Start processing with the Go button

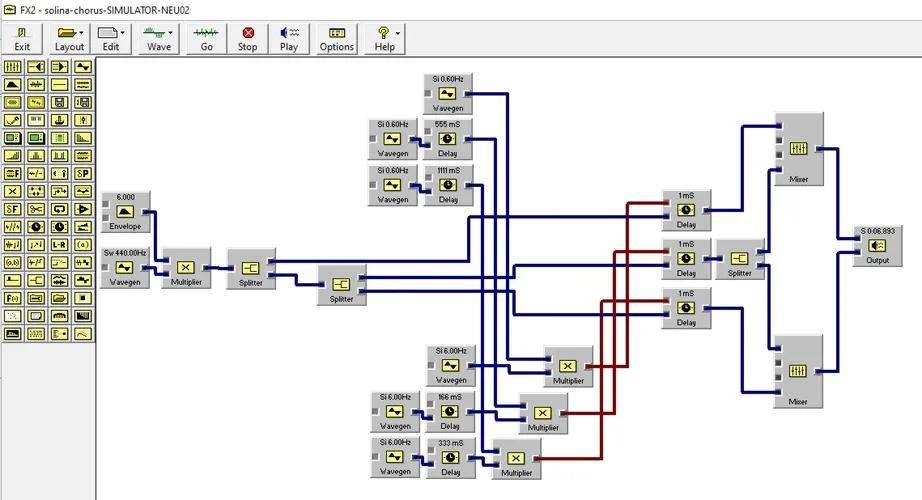206,39
